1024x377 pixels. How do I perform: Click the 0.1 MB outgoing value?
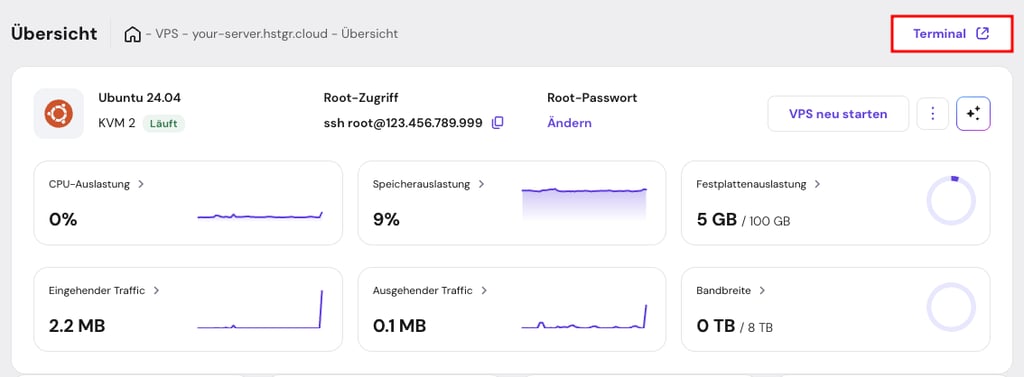(400, 325)
